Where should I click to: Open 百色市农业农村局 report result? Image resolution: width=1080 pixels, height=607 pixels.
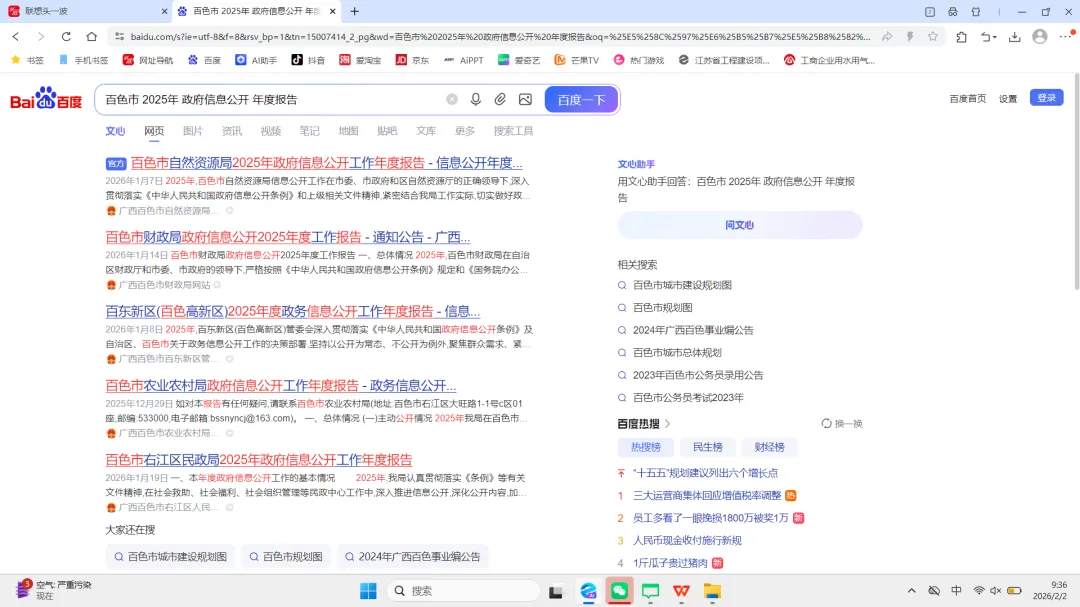[x=281, y=386]
